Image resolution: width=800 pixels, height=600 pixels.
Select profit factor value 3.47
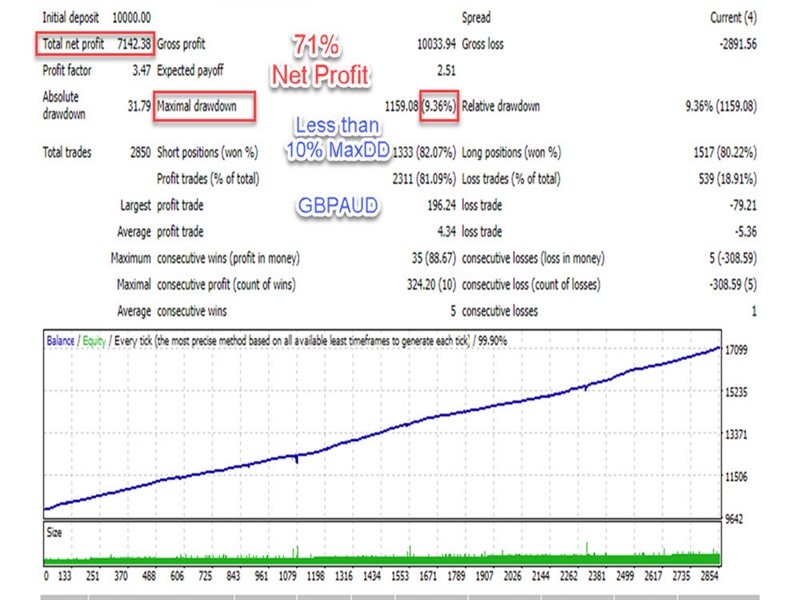pyautogui.click(x=141, y=70)
